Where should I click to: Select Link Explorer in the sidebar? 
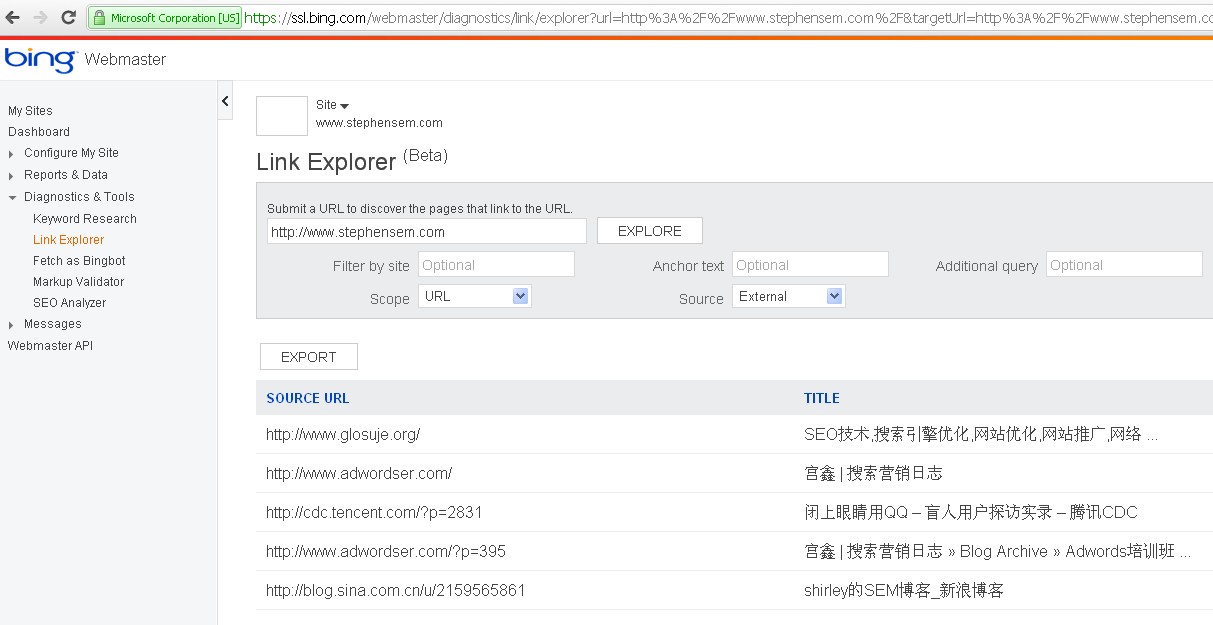point(68,240)
